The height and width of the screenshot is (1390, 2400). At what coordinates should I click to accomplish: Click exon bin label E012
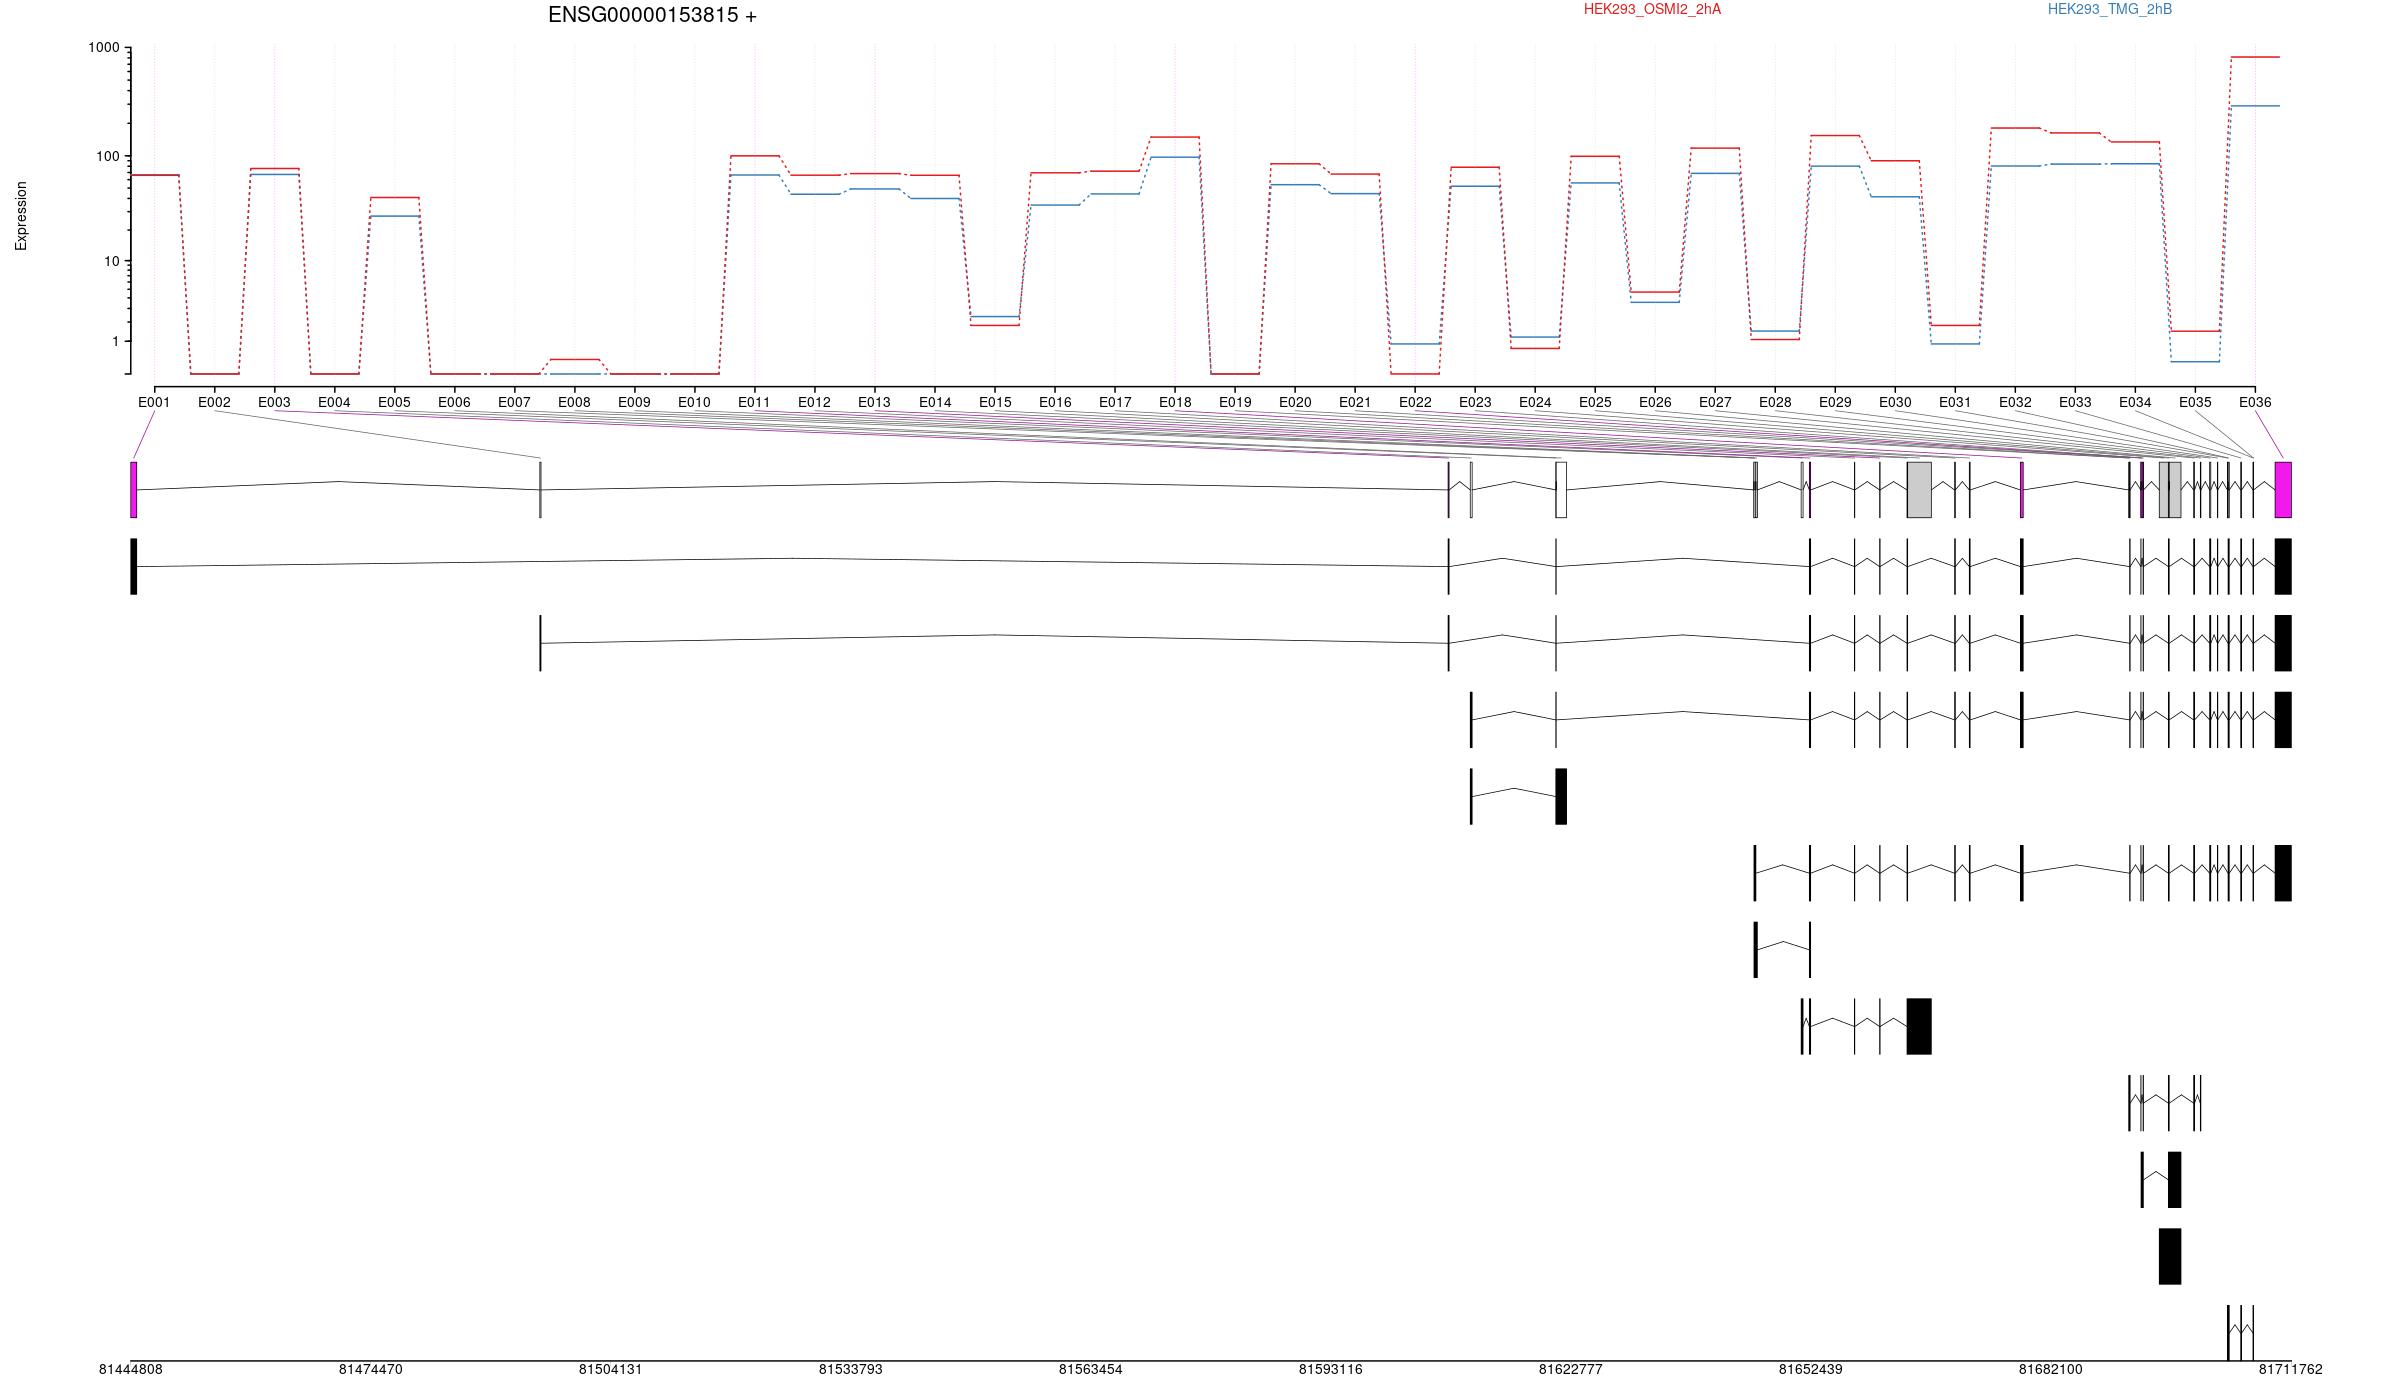click(814, 402)
